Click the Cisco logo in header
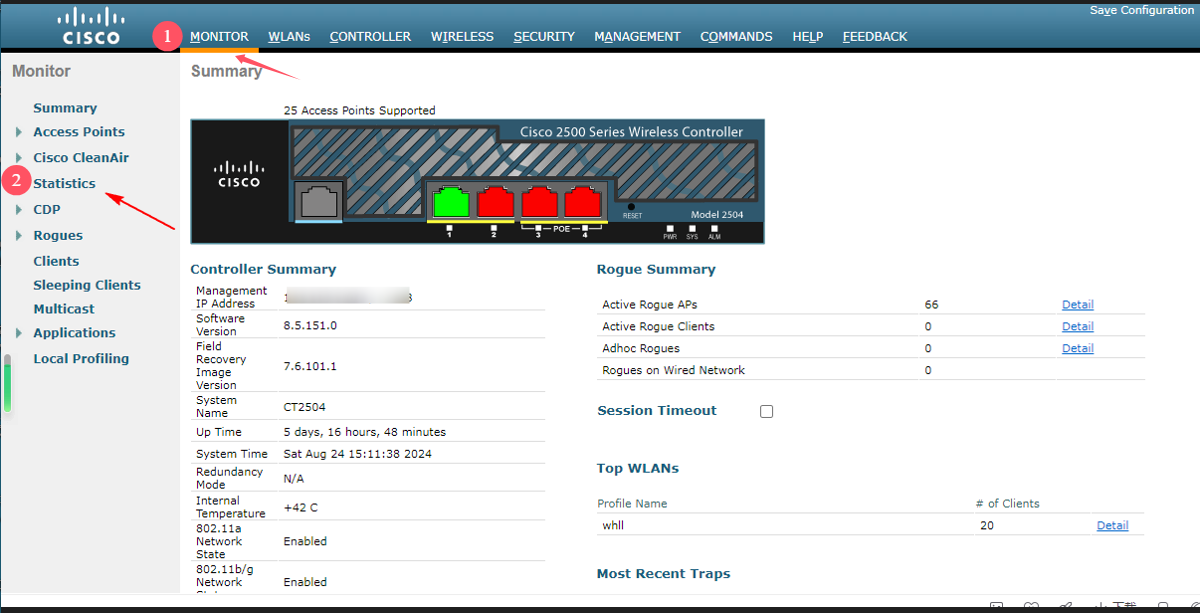 click(91, 26)
